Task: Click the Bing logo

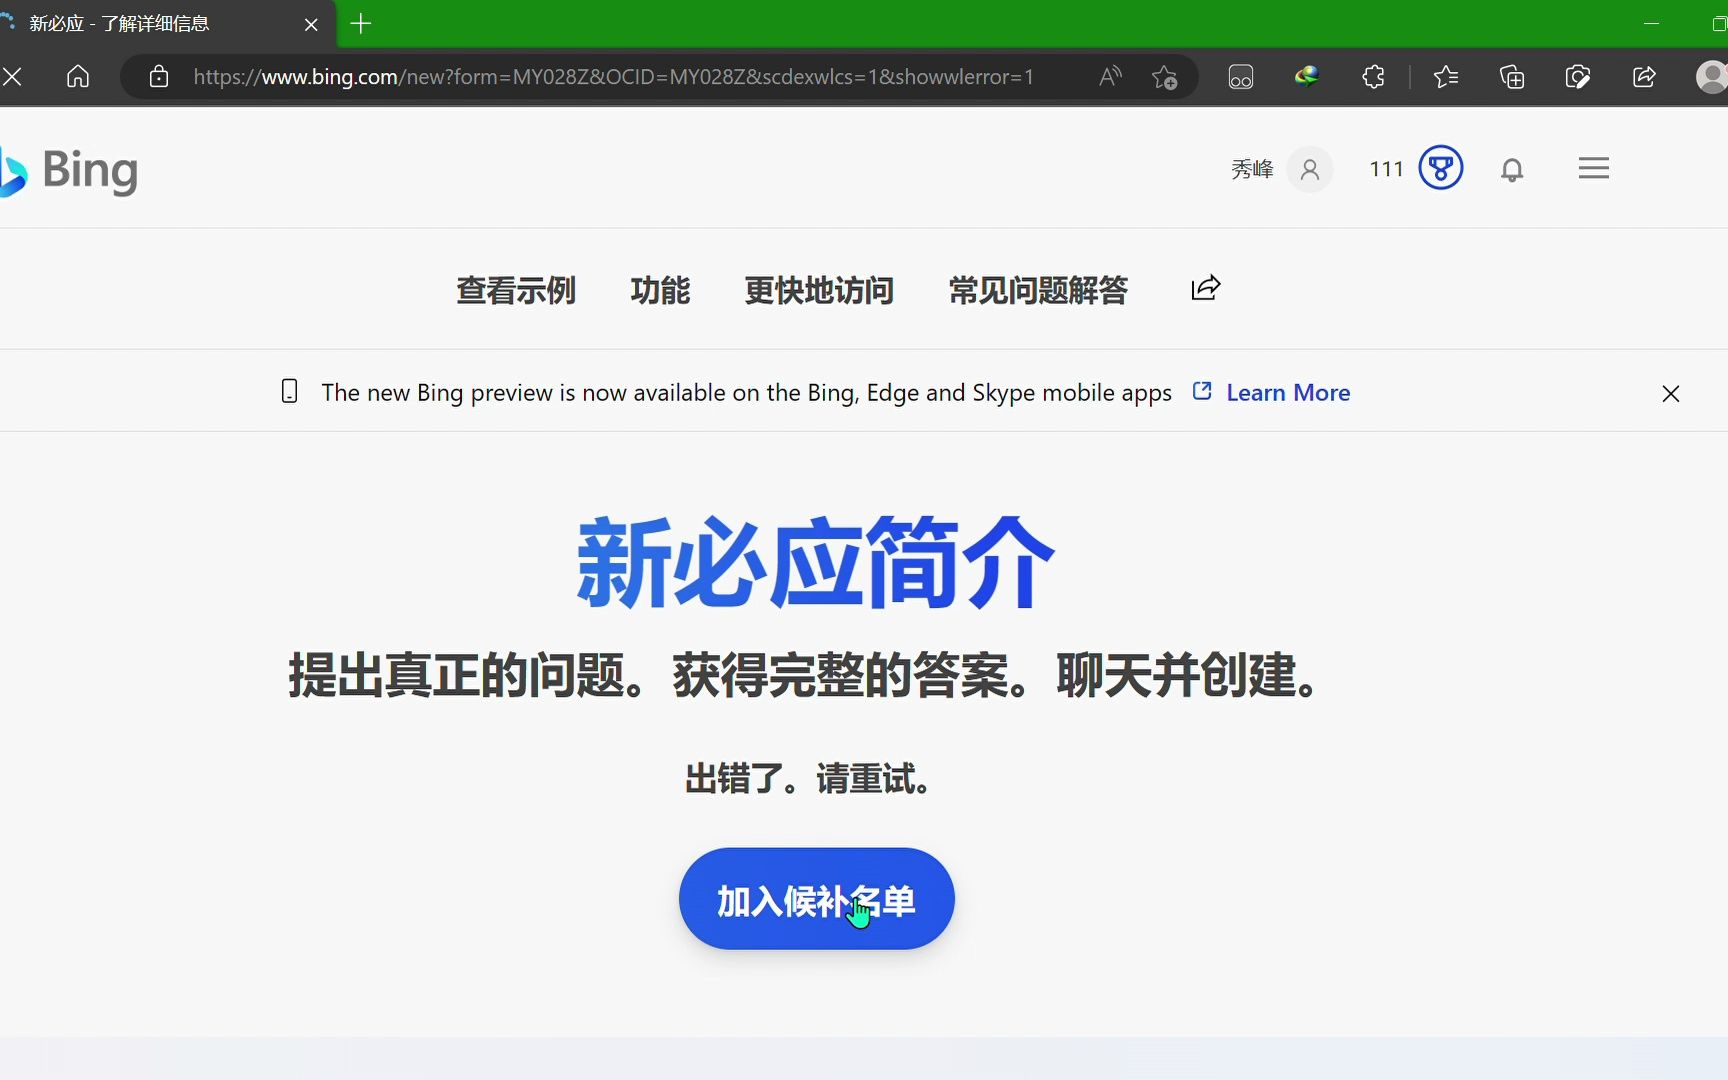Action: 68,171
